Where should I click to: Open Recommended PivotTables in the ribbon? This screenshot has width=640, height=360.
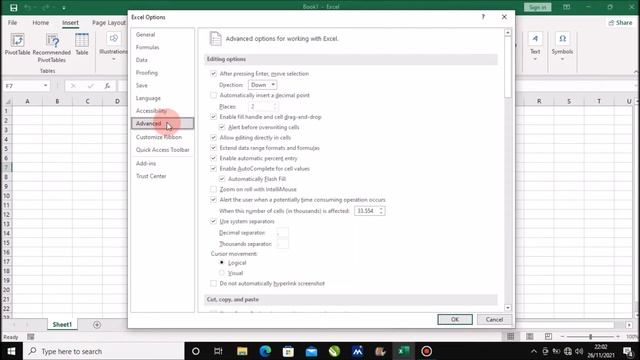[x=52, y=48]
